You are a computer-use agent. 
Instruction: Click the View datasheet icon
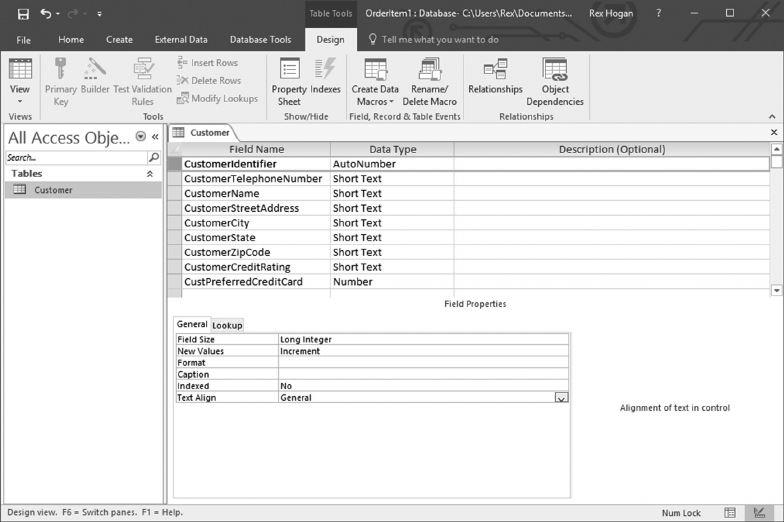[x=20, y=69]
